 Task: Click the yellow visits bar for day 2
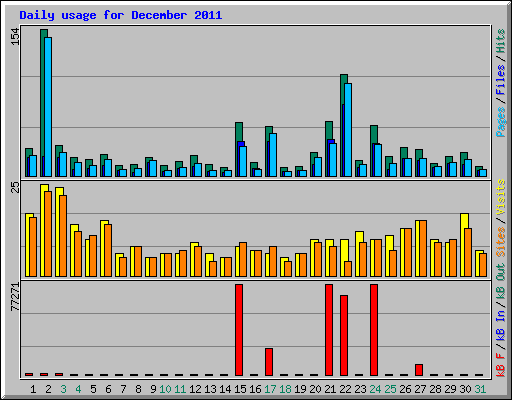(x=43, y=230)
